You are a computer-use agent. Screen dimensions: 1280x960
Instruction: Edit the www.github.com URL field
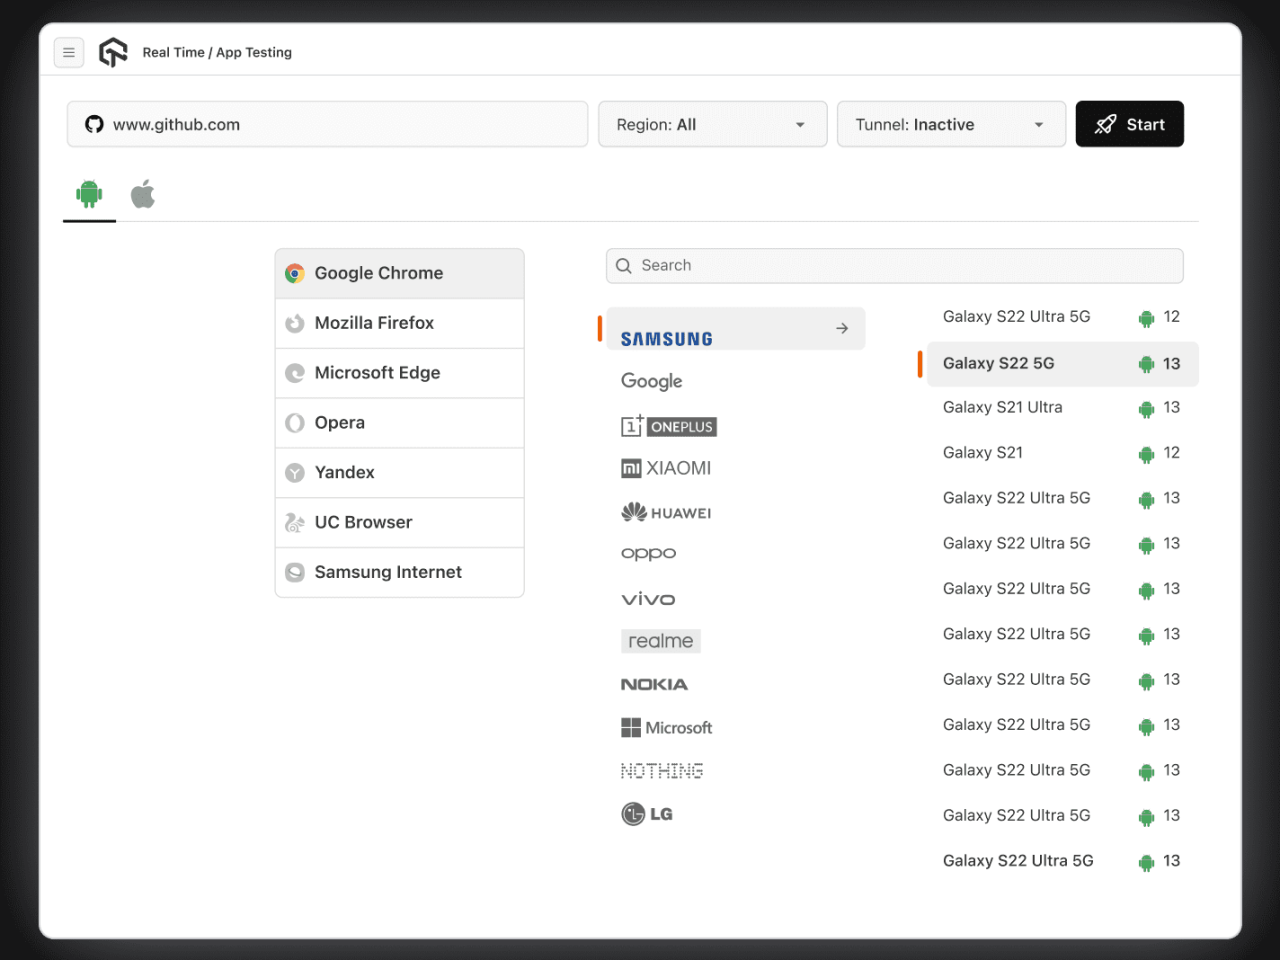coord(327,124)
